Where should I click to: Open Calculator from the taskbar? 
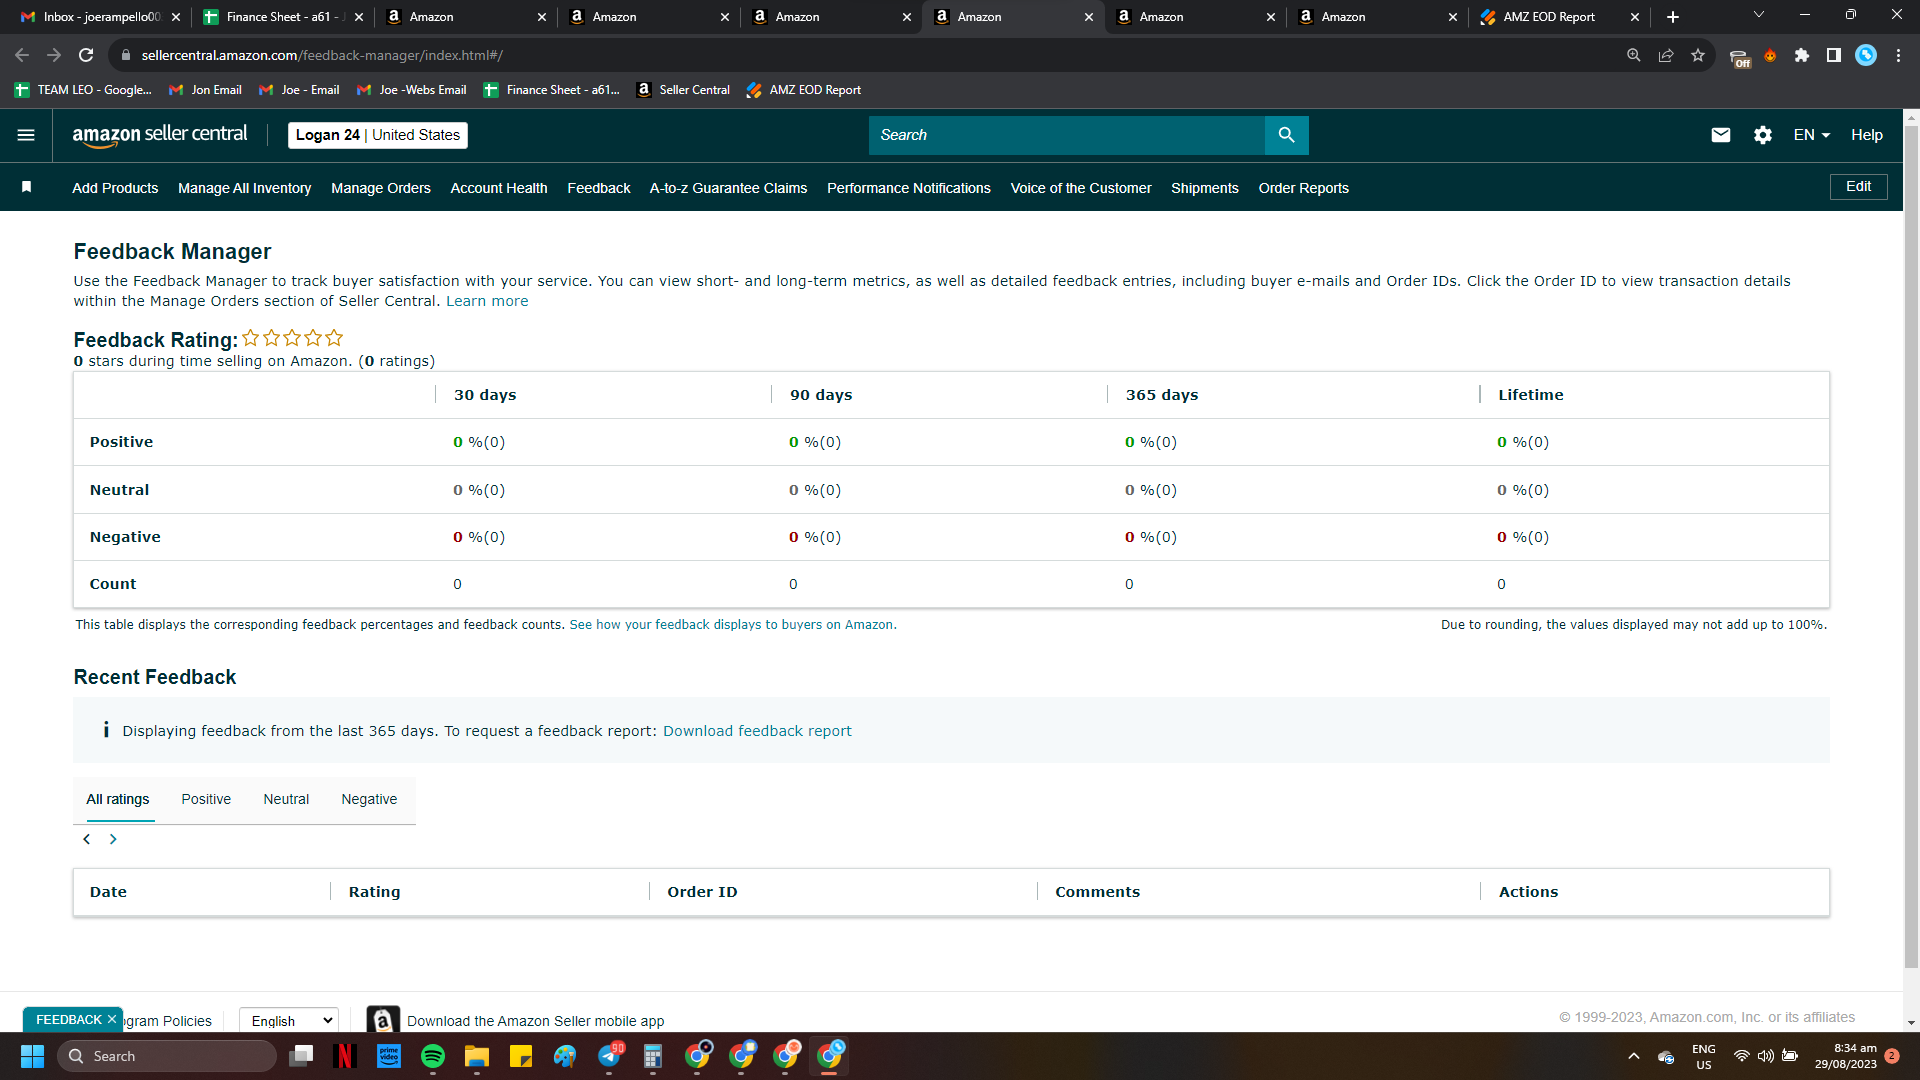(653, 1056)
